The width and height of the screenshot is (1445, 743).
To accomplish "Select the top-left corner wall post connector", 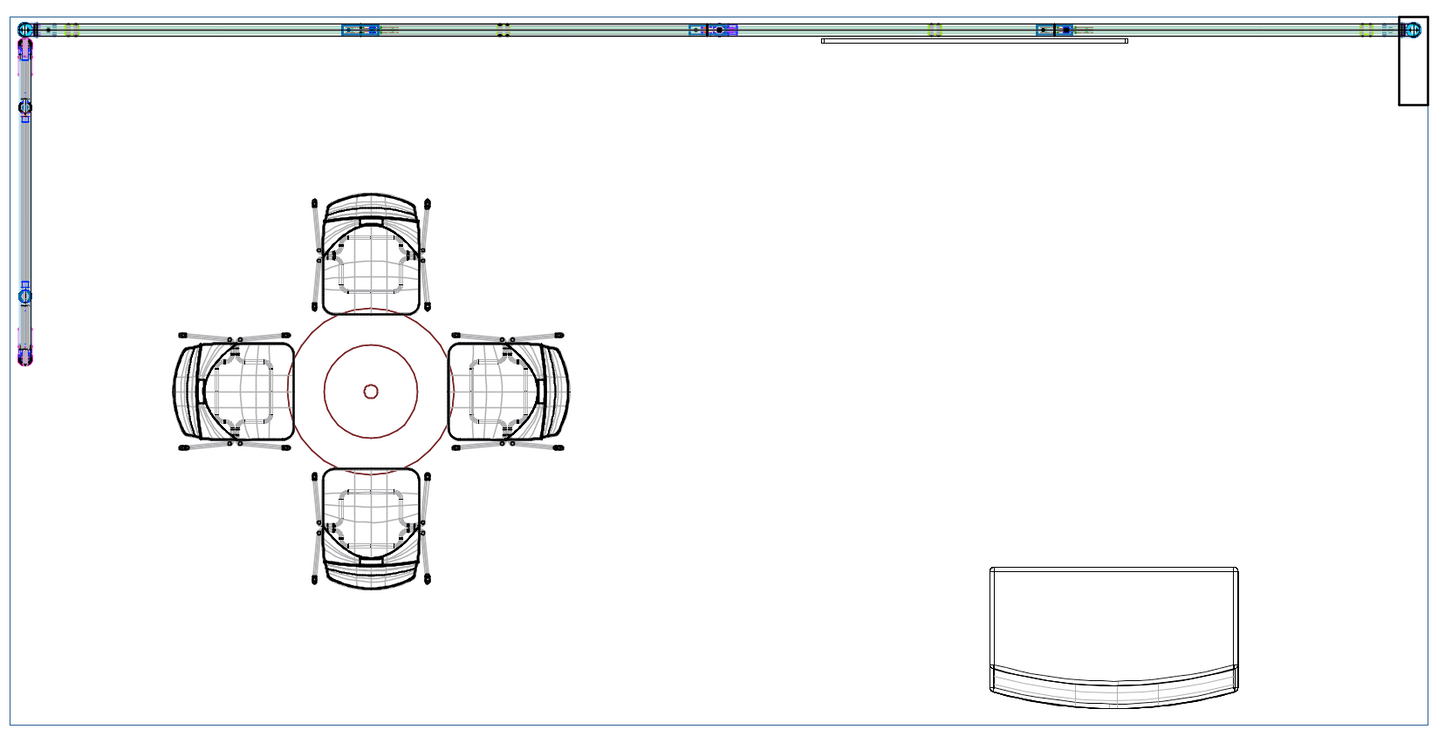I will 26,30.
